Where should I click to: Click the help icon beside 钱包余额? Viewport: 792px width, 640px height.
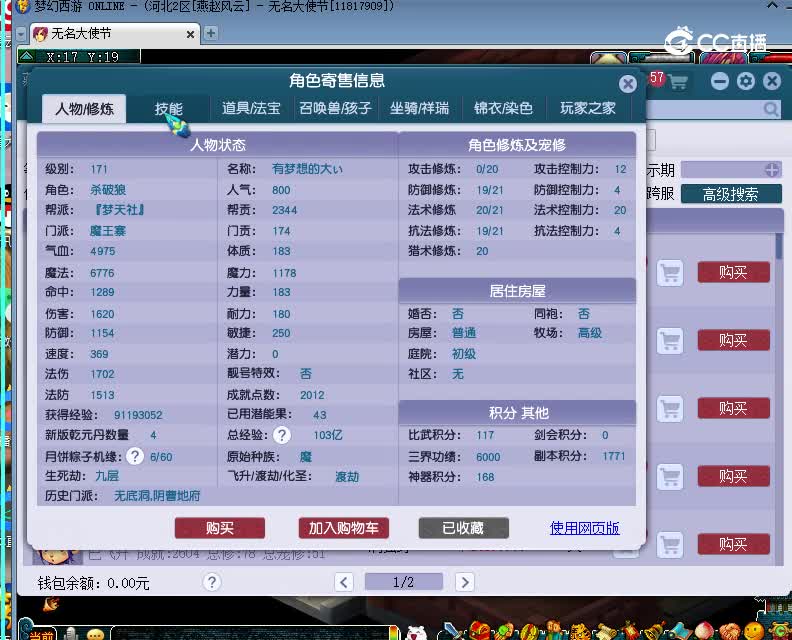212,582
